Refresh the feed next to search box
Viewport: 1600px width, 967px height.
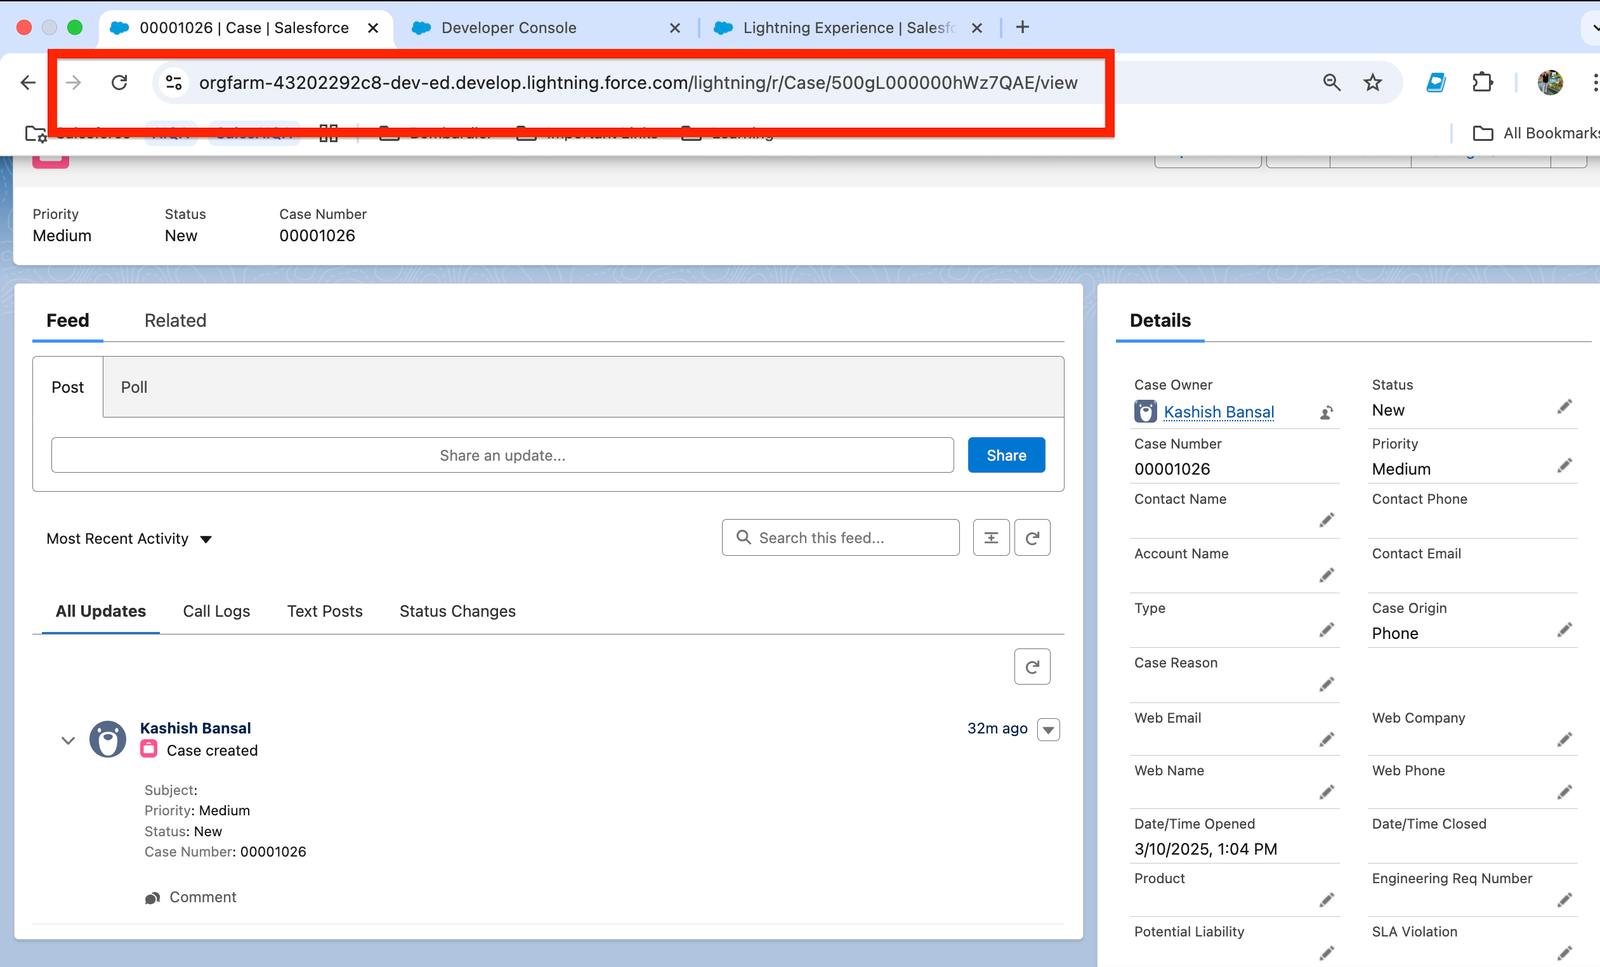pos(1032,538)
